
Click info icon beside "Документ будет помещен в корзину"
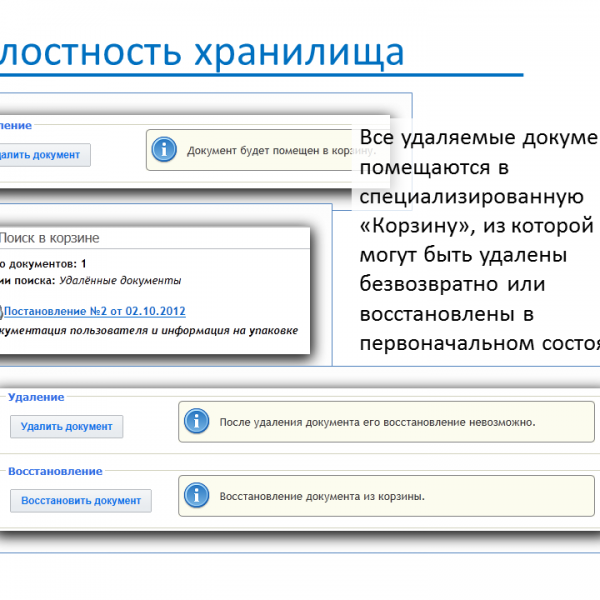click(x=167, y=152)
